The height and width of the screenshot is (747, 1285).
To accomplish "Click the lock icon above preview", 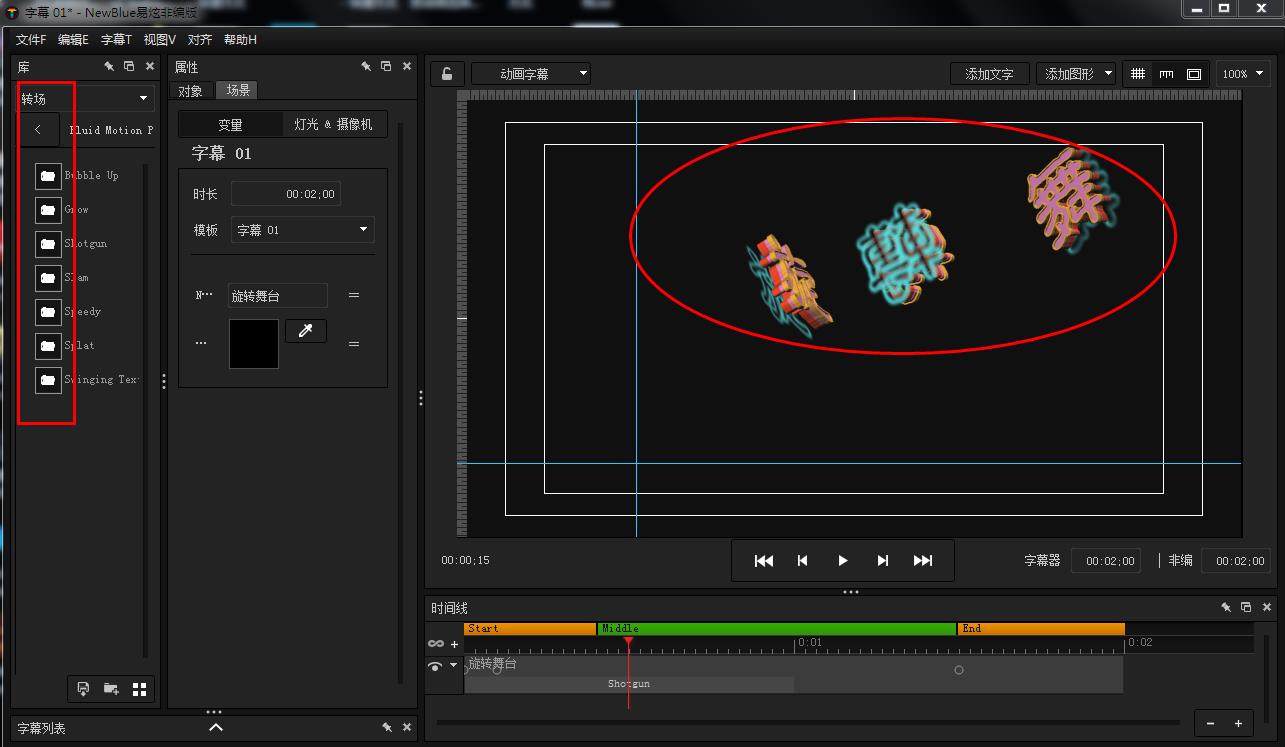I will pyautogui.click(x=447, y=74).
